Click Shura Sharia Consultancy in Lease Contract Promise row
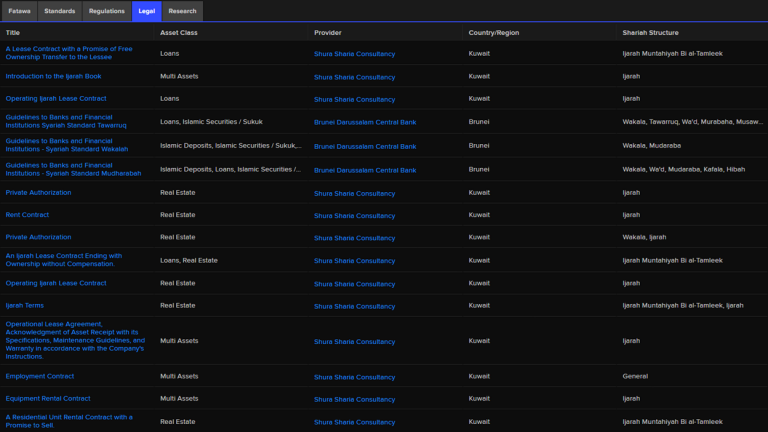768x432 pixels. (355, 54)
